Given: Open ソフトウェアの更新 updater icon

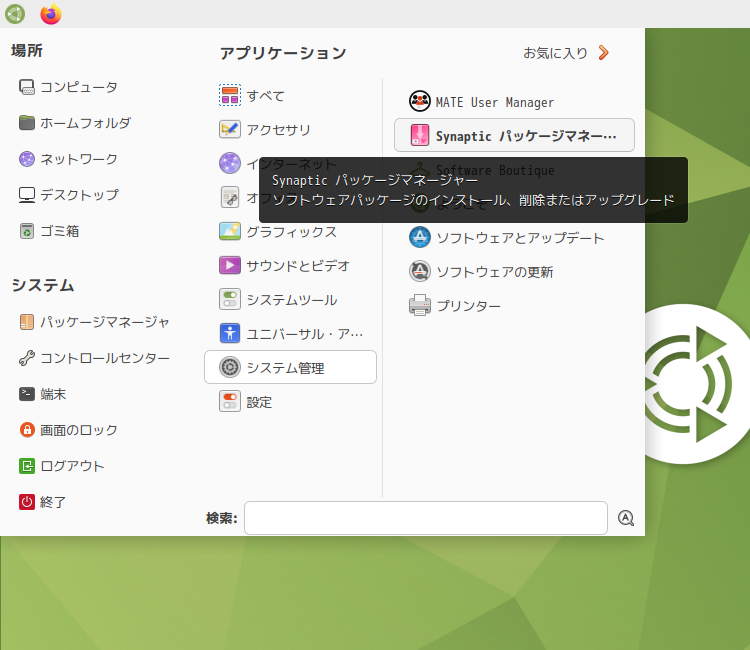Looking at the screenshot, I should (x=419, y=271).
